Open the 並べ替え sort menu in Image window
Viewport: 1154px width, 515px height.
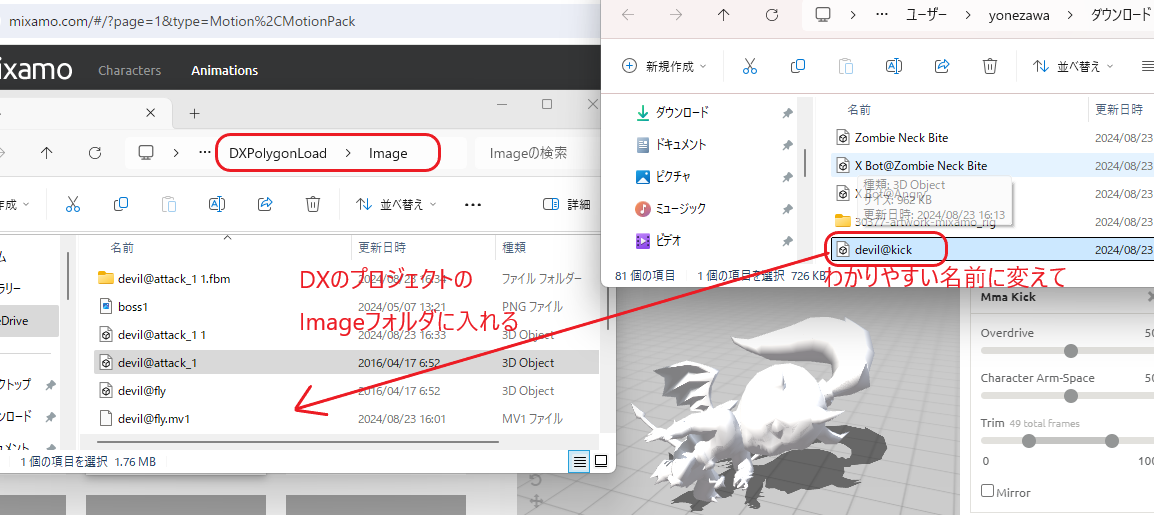pos(396,204)
